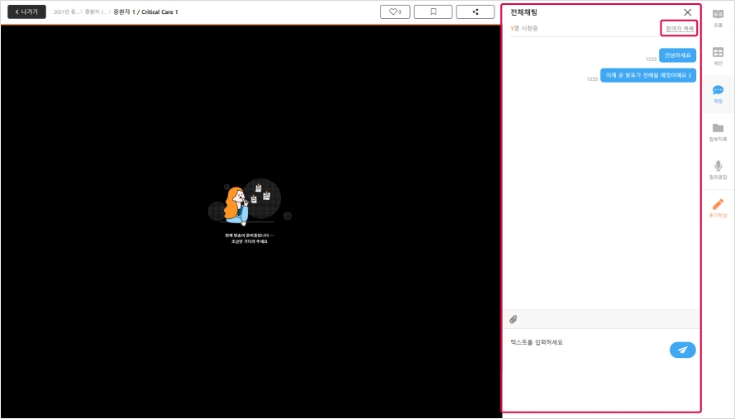
Task: Open the 첨부자료 folder tab
Action: (718, 133)
